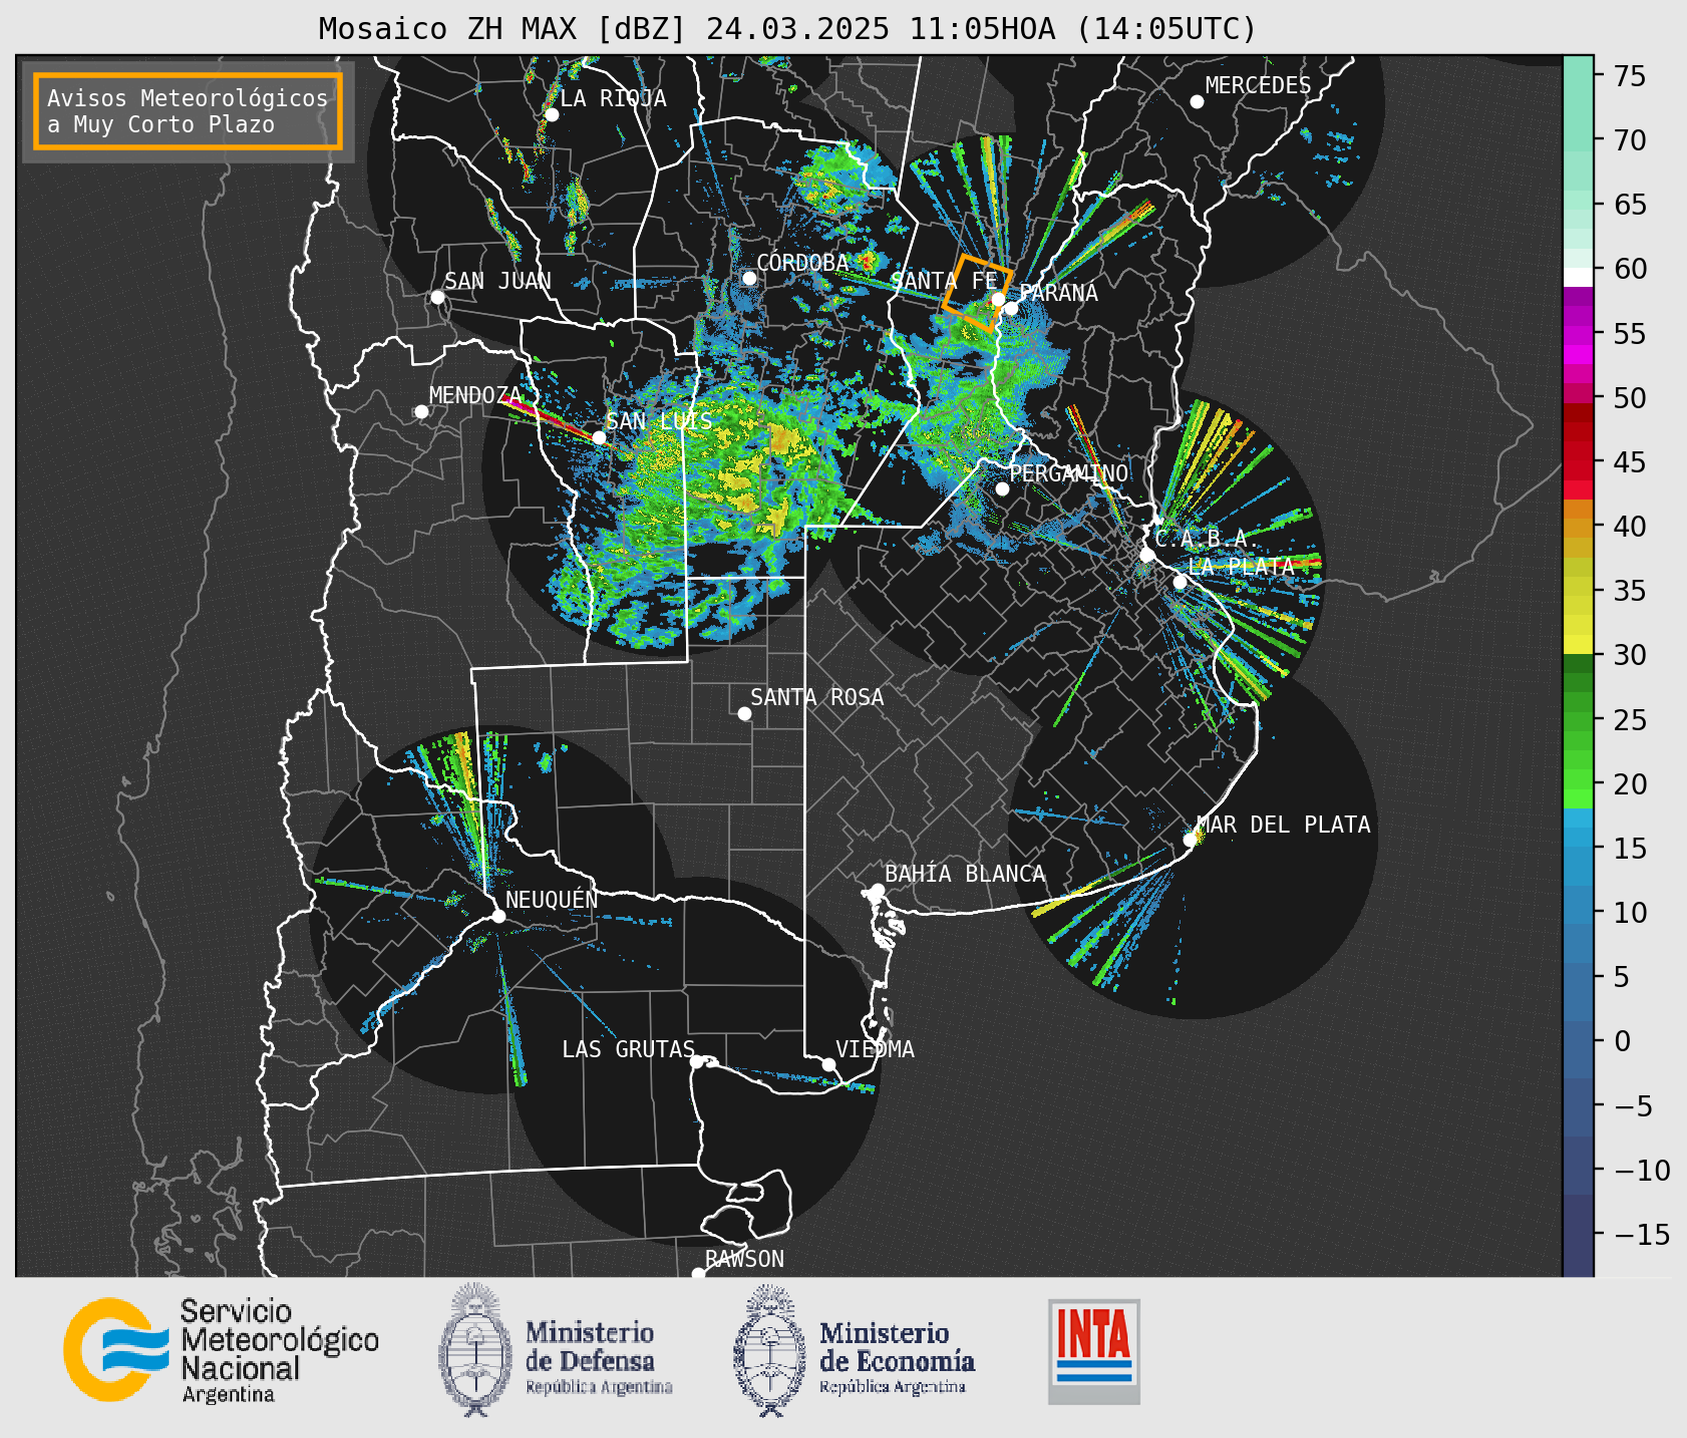This screenshot has width=1687, height=1438.
Task: Click the −15 label on the colorbar
Action: coord(1640,1234)
